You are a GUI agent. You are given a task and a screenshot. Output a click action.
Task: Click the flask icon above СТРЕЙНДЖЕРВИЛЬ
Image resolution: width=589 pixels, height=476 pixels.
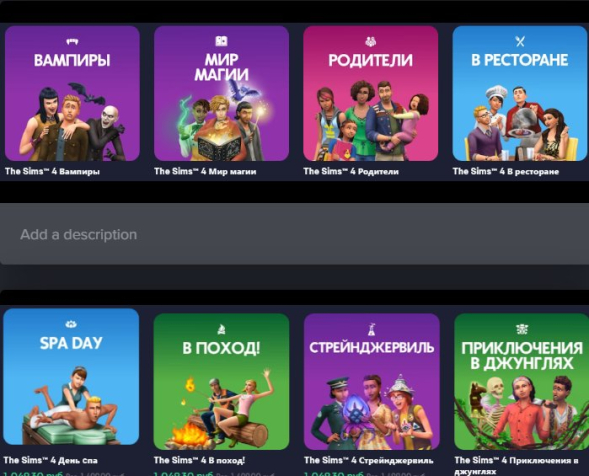[372, 329]
